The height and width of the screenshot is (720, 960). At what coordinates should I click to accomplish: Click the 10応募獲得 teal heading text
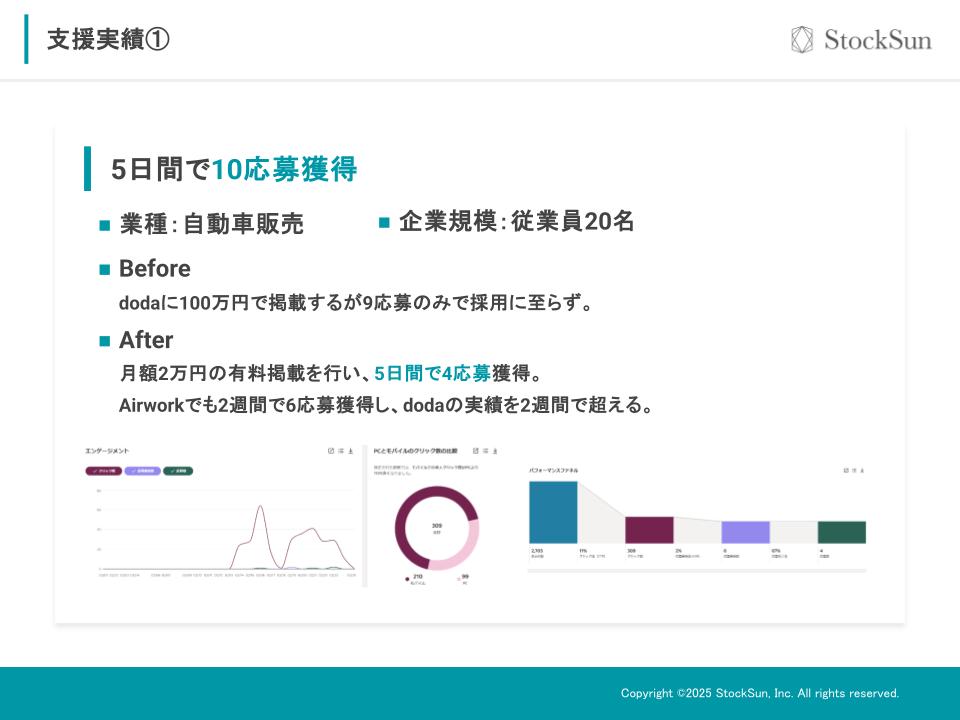tap(284, 170)
